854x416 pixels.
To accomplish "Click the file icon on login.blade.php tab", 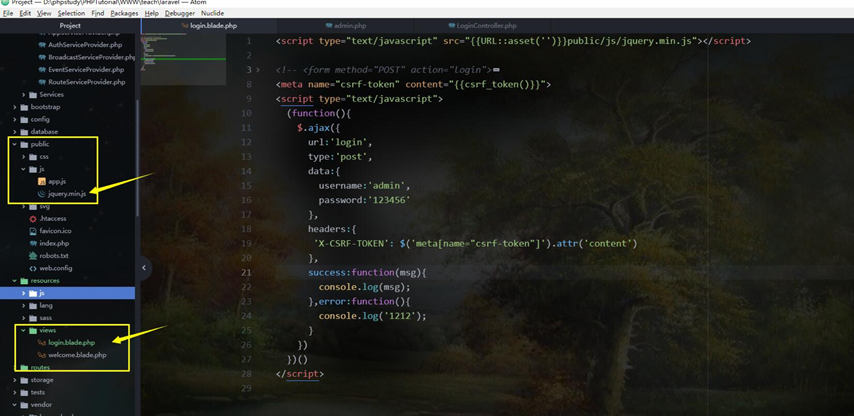I will (x=185, y=26).
